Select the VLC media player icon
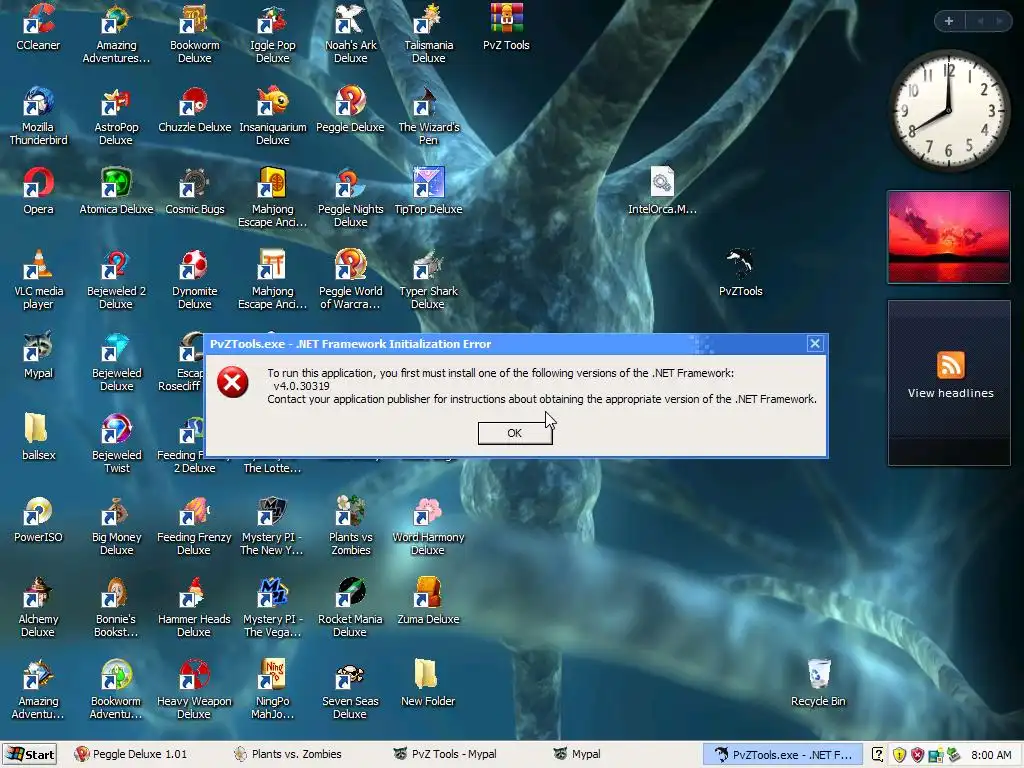1024x768 pixels. click(x=38, y=280)
